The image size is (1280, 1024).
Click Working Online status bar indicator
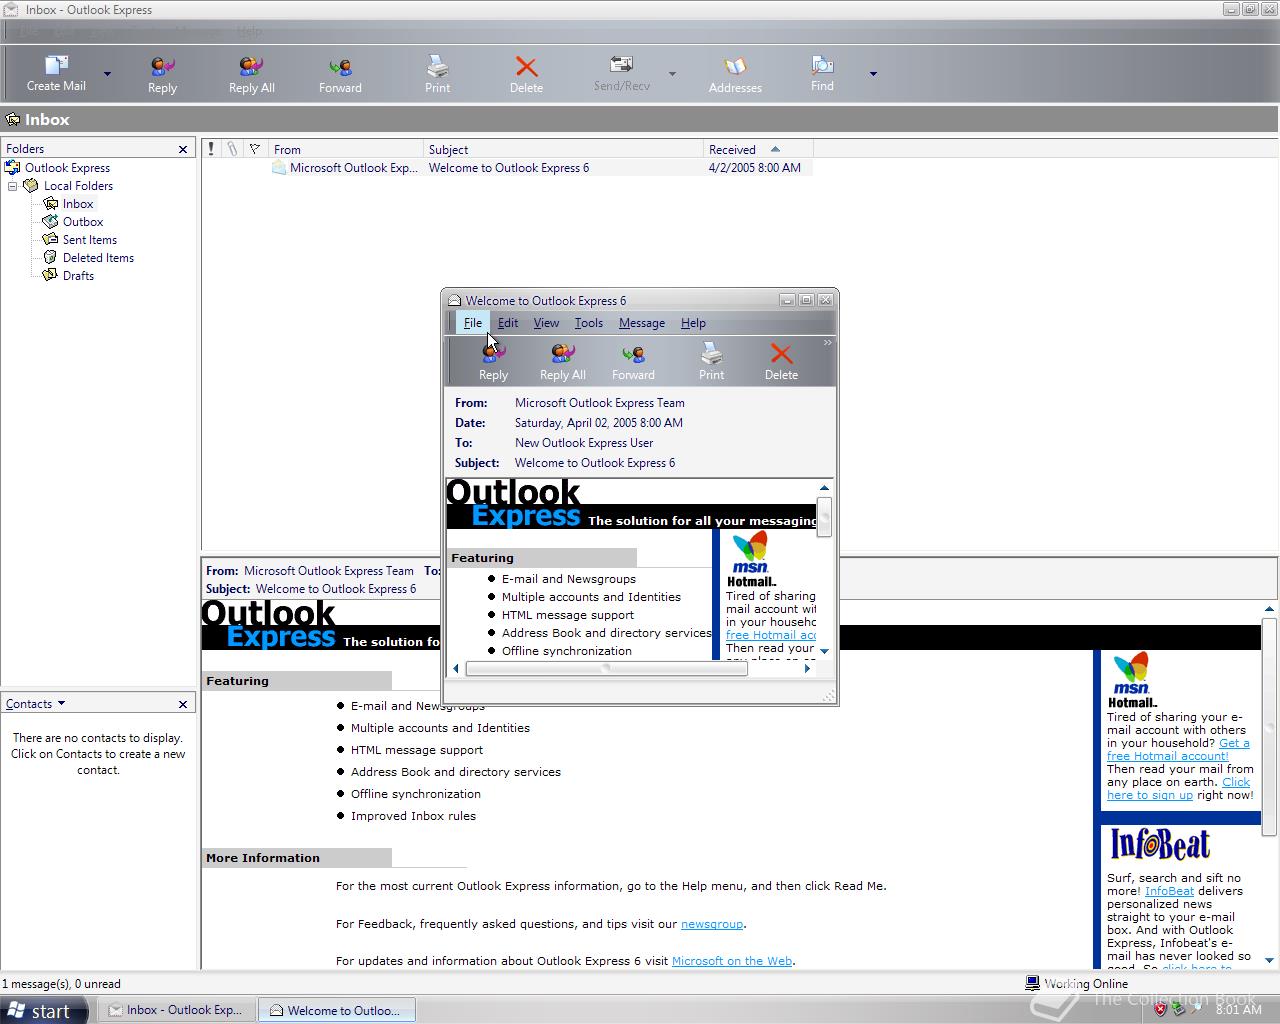click(x=1076, y=984)
